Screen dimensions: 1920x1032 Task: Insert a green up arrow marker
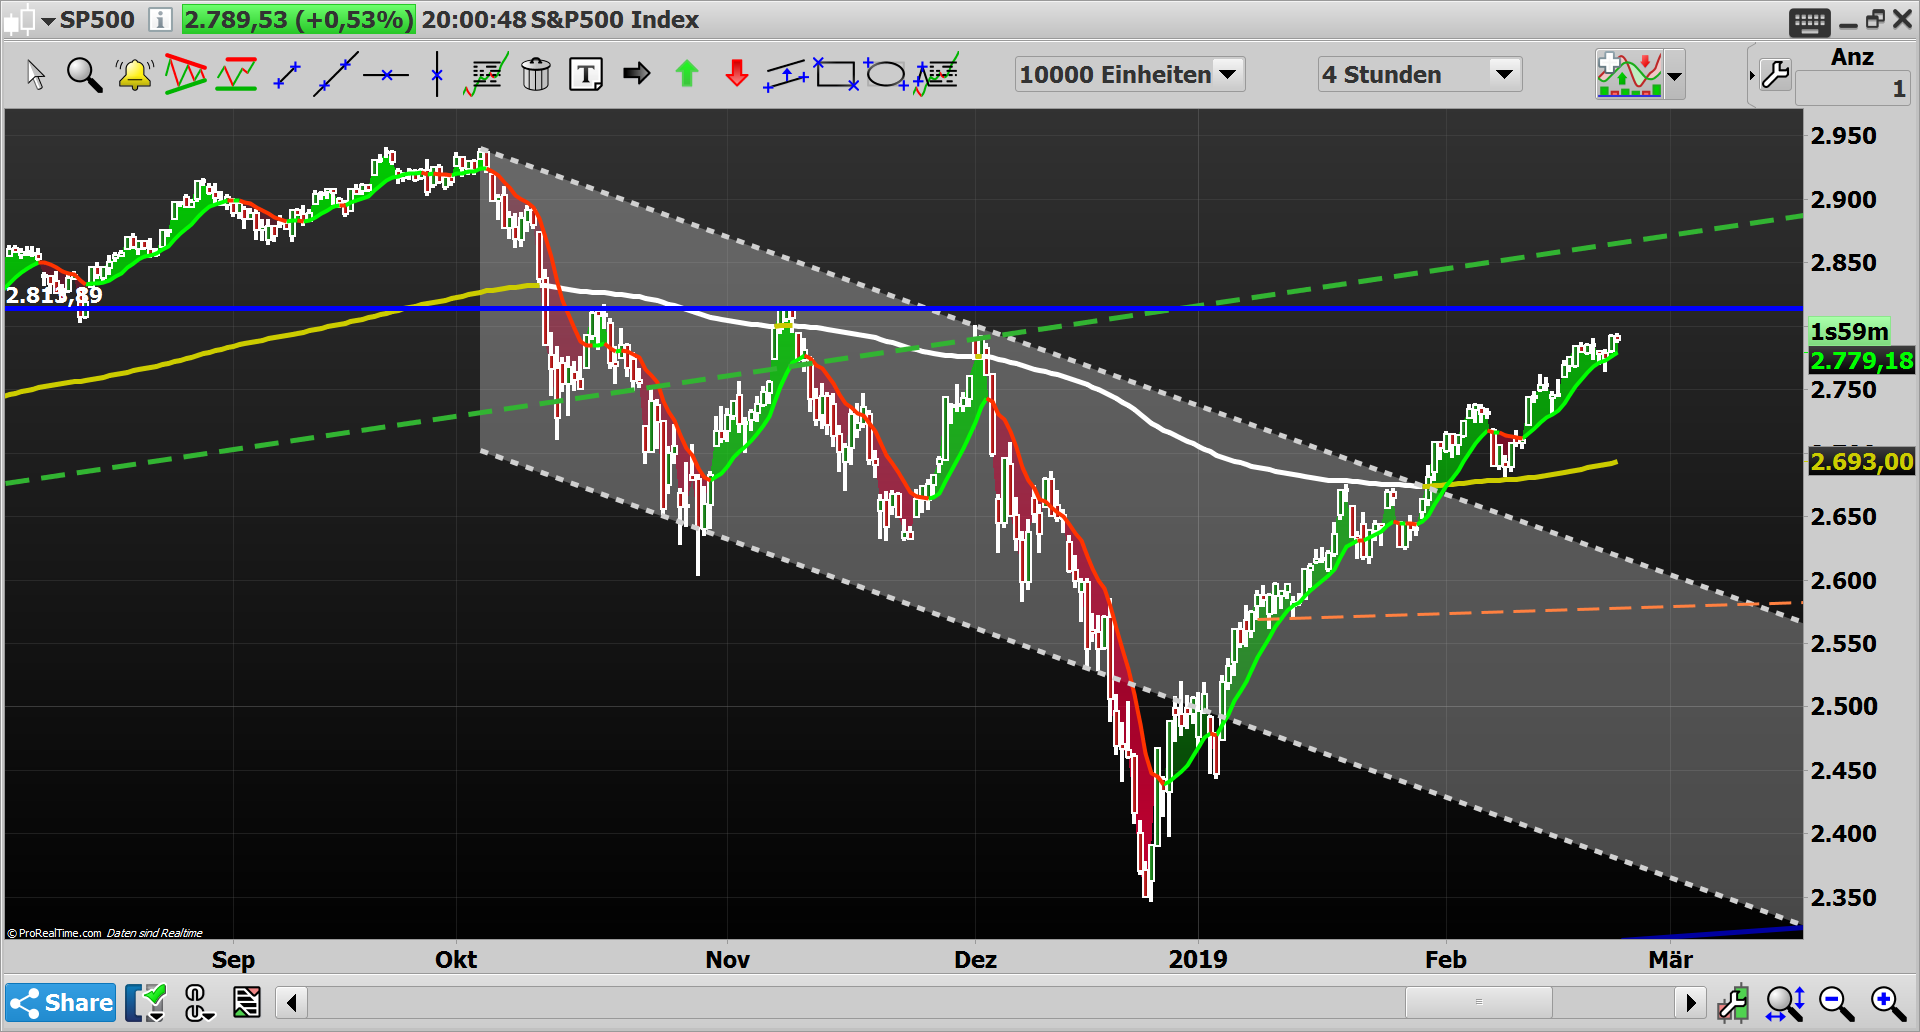click(687, 74)
